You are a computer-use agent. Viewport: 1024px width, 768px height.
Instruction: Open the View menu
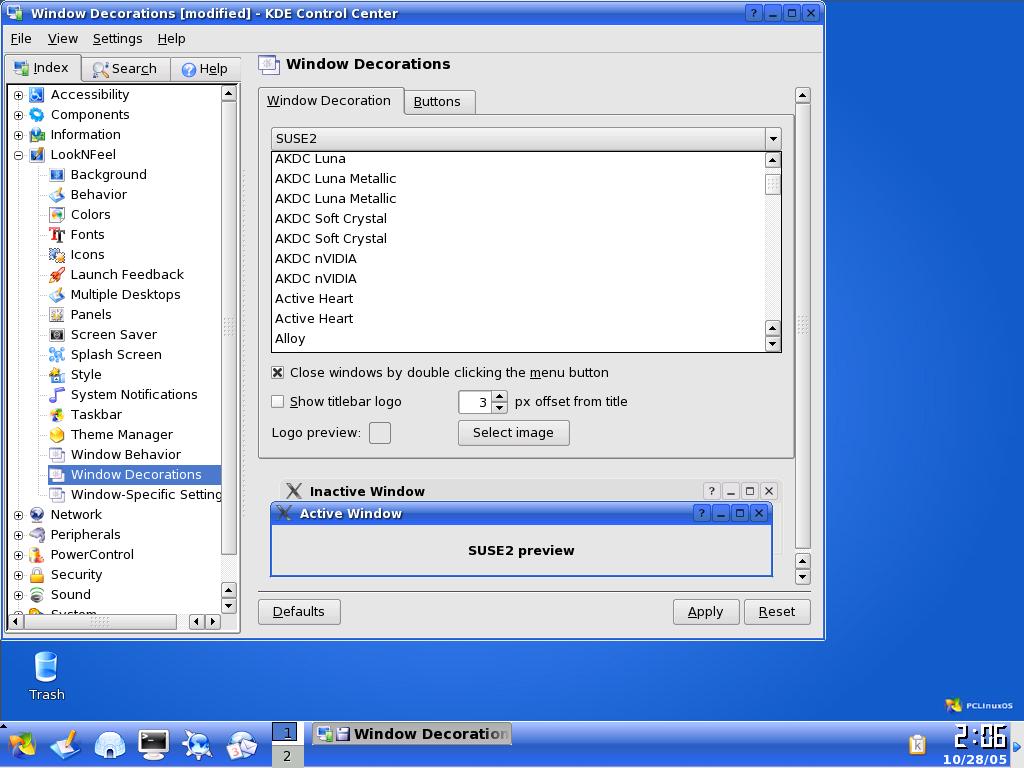63,39
